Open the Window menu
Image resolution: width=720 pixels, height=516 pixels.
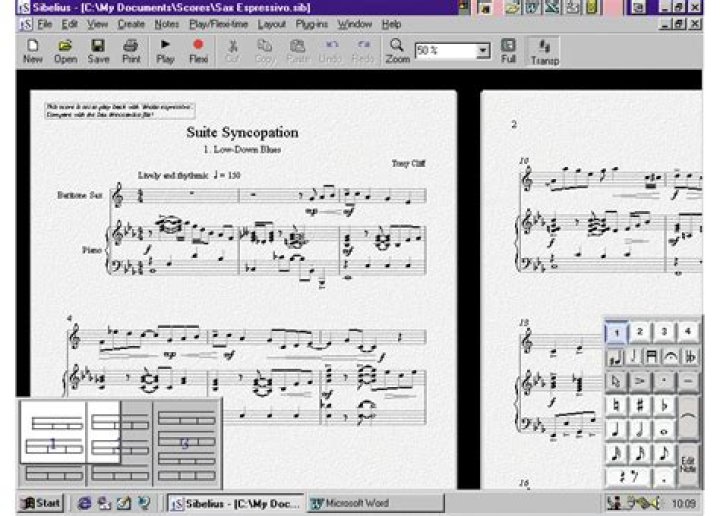(x=354, y=24)
